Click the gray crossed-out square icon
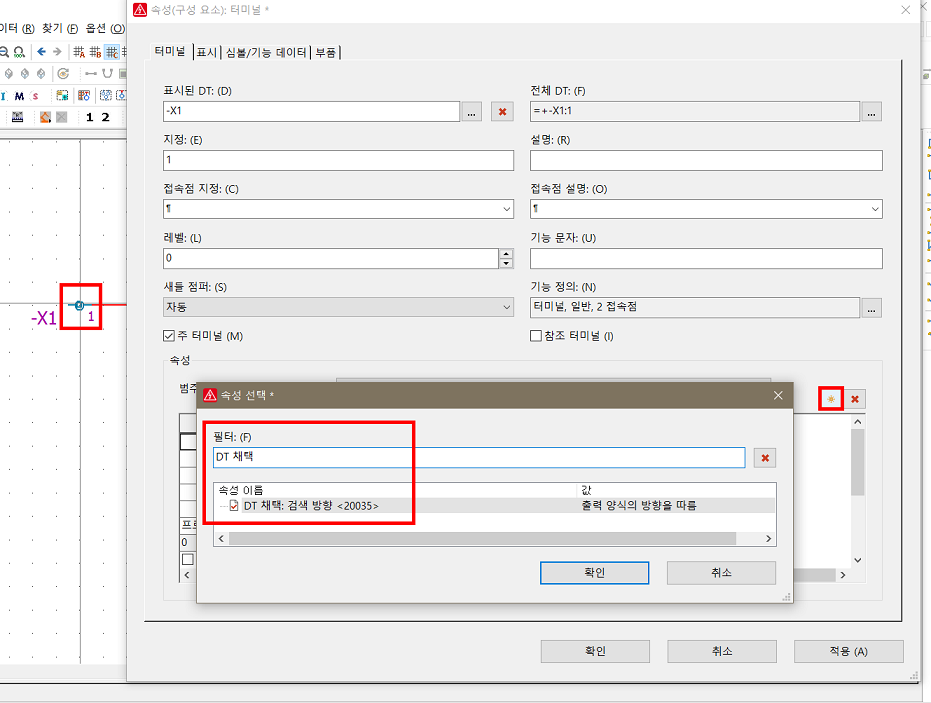 click(x=62, y=117)
